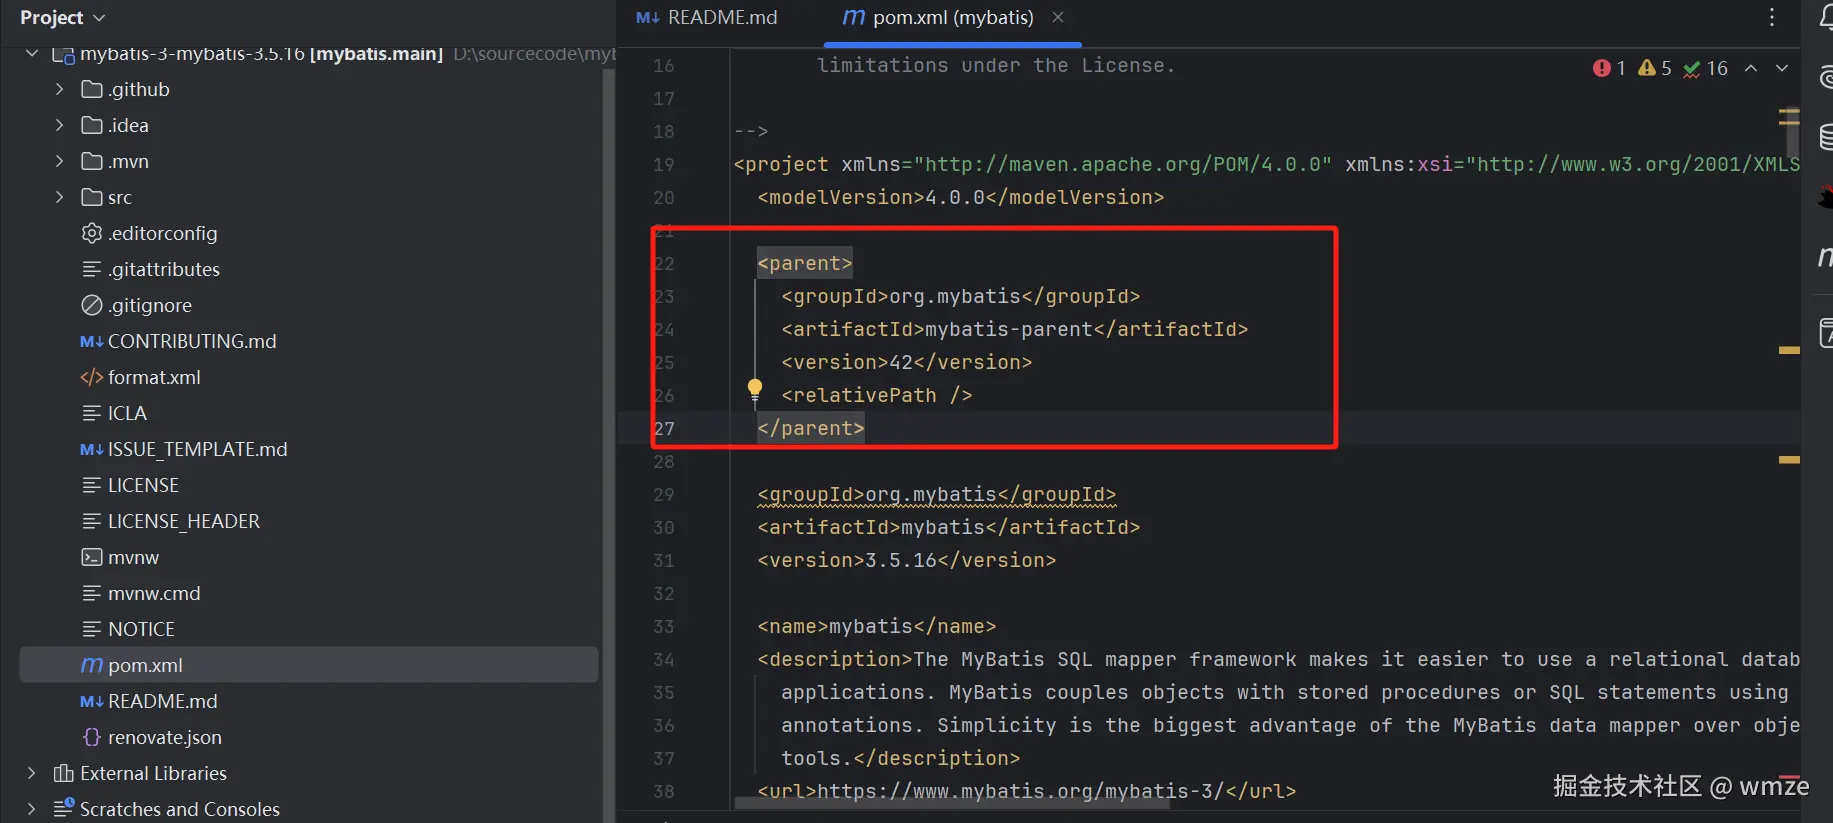Expand External Libraries node
1833x823 pixels.
32,773
